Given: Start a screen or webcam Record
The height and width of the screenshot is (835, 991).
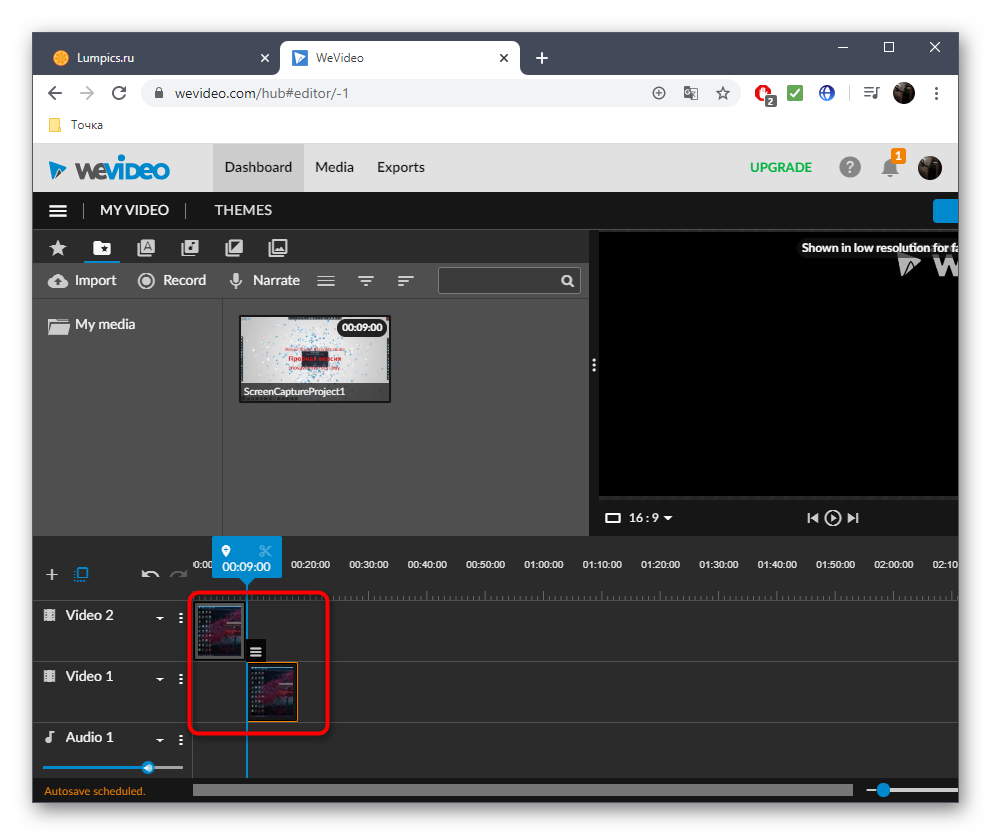Looking at the screenshot, I should coord(172,281).
